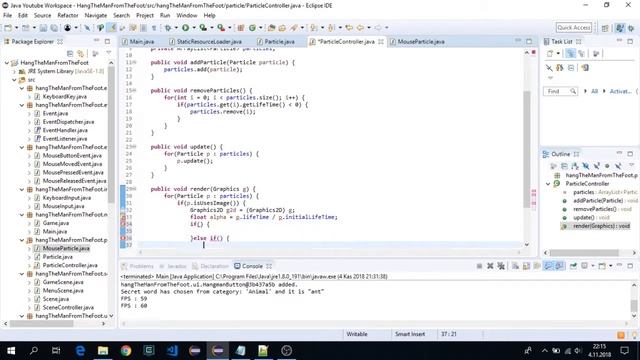Open File Explorer from Windows taskbar
Viewport: 640px width, 360px height.
click(x=103, y=350)
